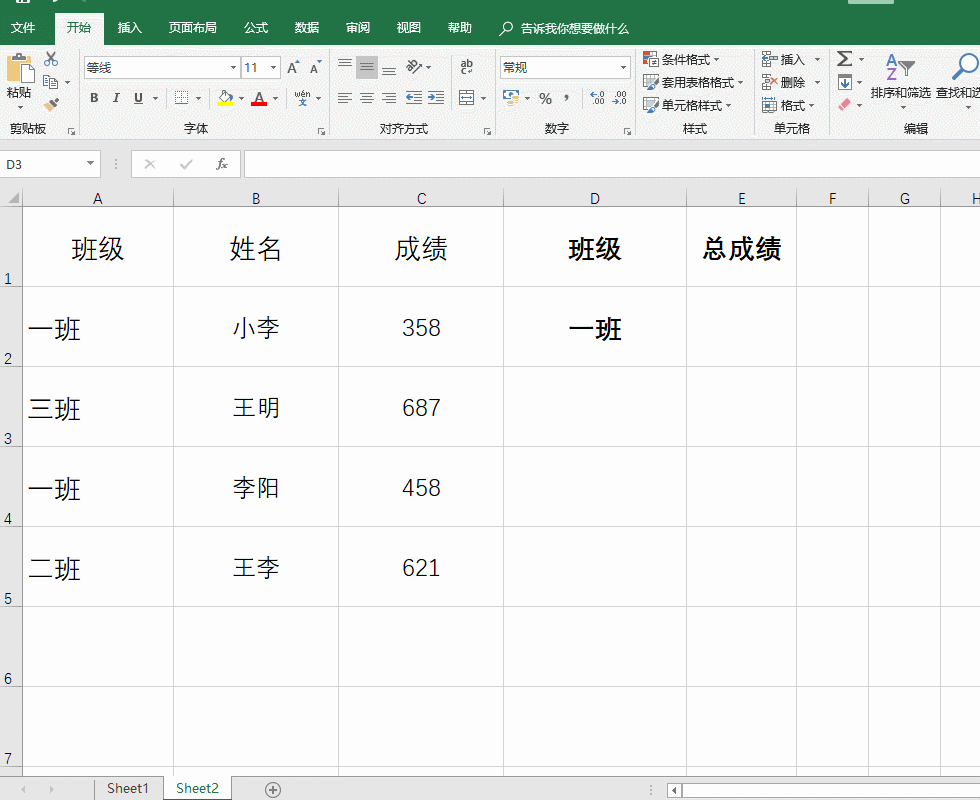Click the merge and center icon

466,98
